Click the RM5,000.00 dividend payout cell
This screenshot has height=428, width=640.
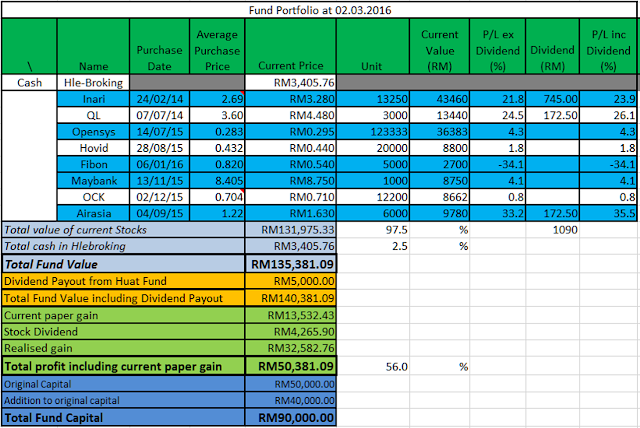pyautogui.click(x=291, y=281)
